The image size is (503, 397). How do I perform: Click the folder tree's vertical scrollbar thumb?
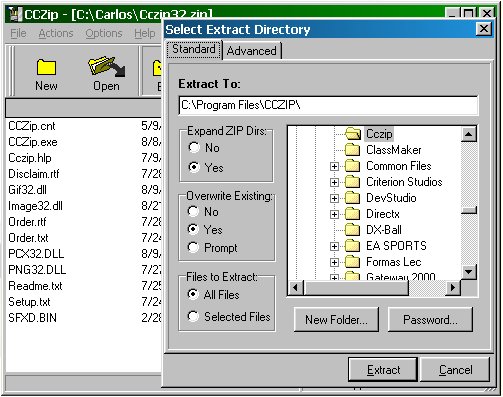pyautogui.click(x=469, y=210)
